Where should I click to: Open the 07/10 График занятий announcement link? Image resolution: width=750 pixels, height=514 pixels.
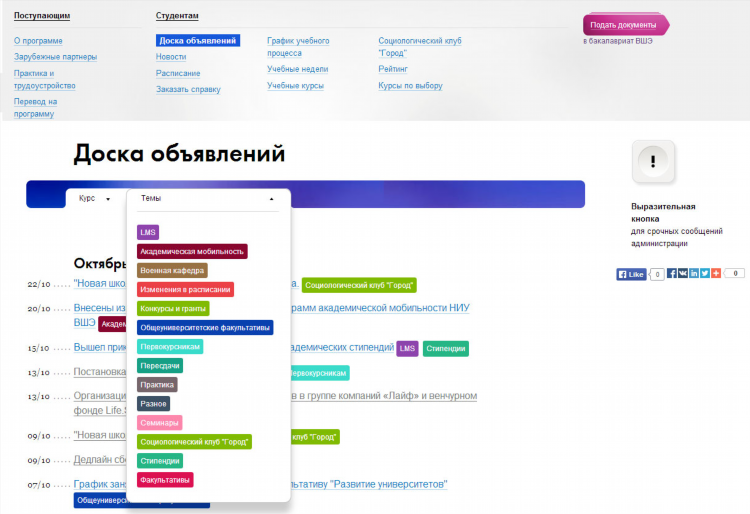point(100,484)
